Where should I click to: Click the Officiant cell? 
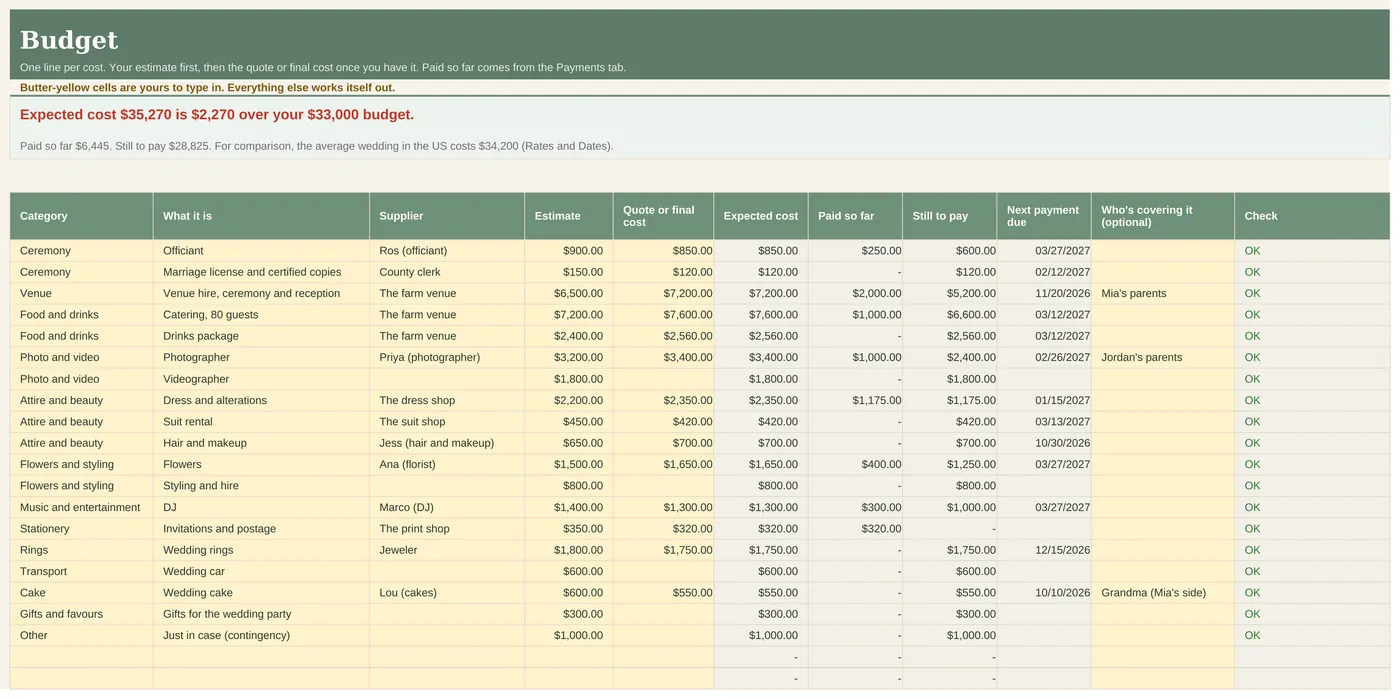[261, 251]
